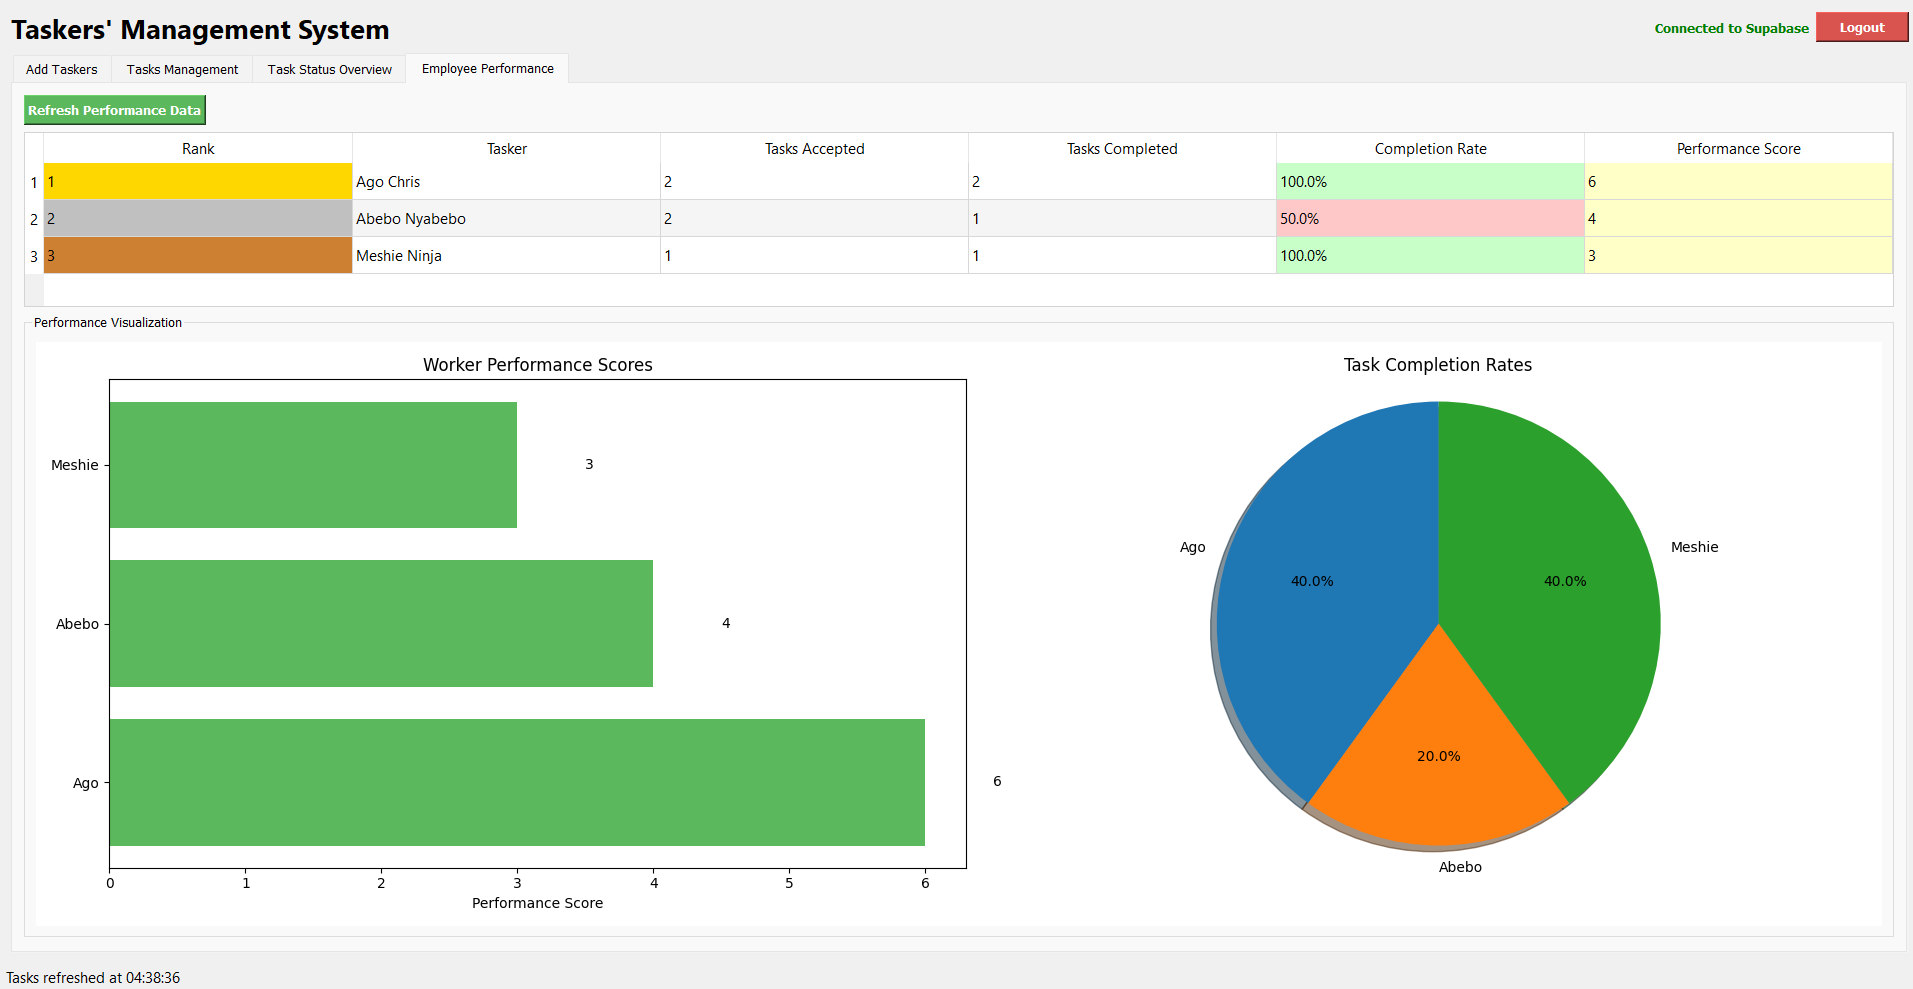1913x989 pixels.
Task: Click Meshie Ninja's performance score 3 cell
Action: 1738,256
